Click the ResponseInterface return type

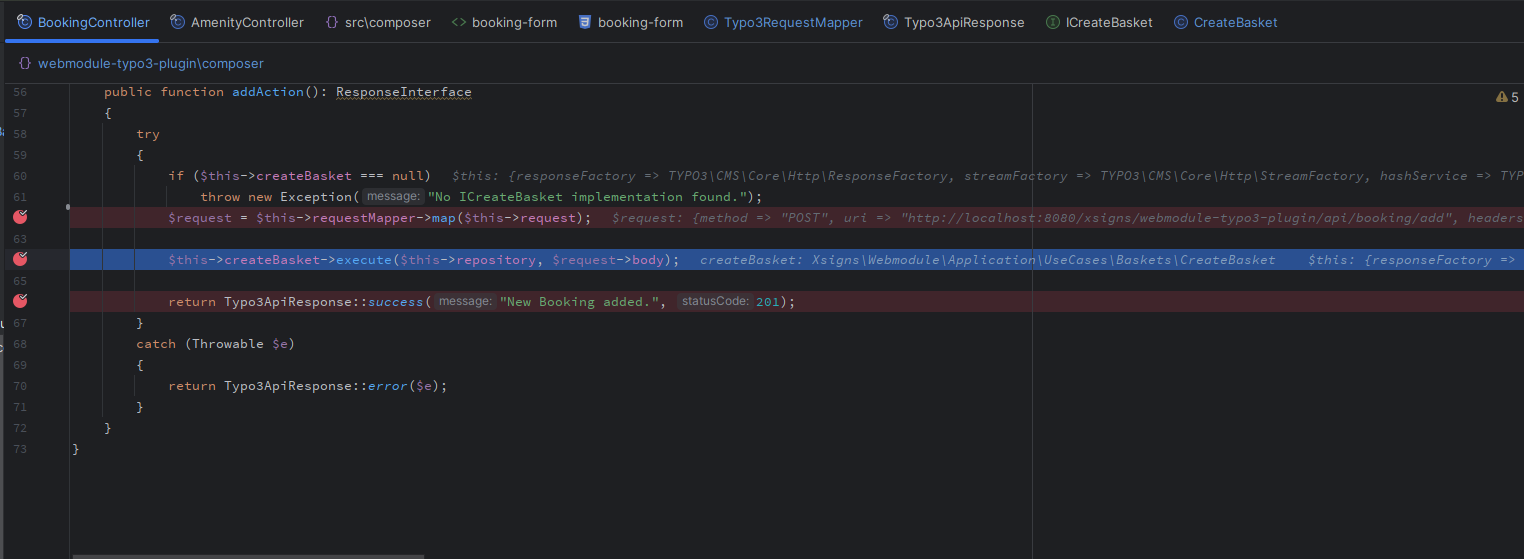coord(403,92)
